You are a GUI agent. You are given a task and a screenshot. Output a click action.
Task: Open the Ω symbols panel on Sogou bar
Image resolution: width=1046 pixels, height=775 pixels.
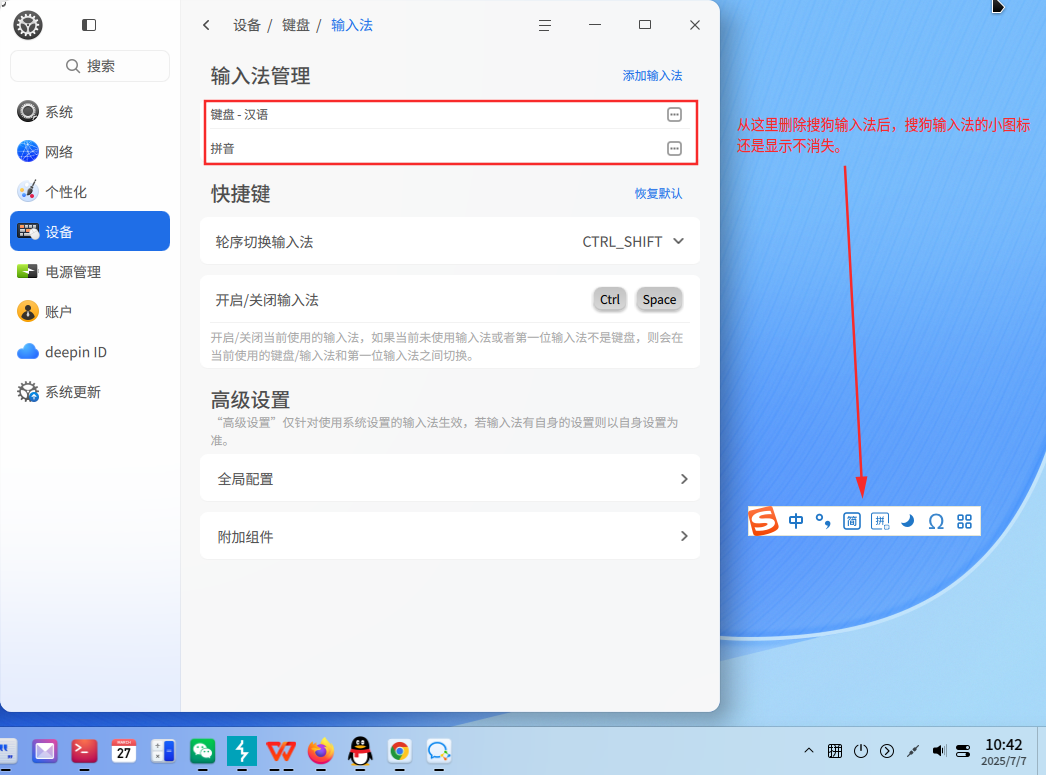click(936, 522)
